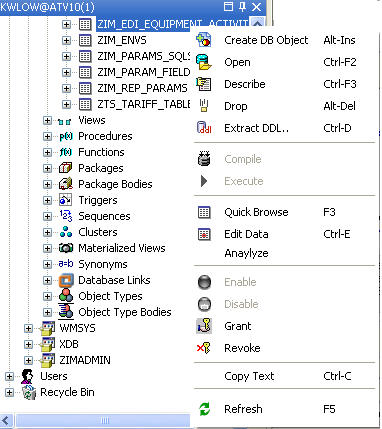Viewport: 382px width, 429px height.
Task: Expand the Recycle Bin node
Action: [x=9, y=392]
